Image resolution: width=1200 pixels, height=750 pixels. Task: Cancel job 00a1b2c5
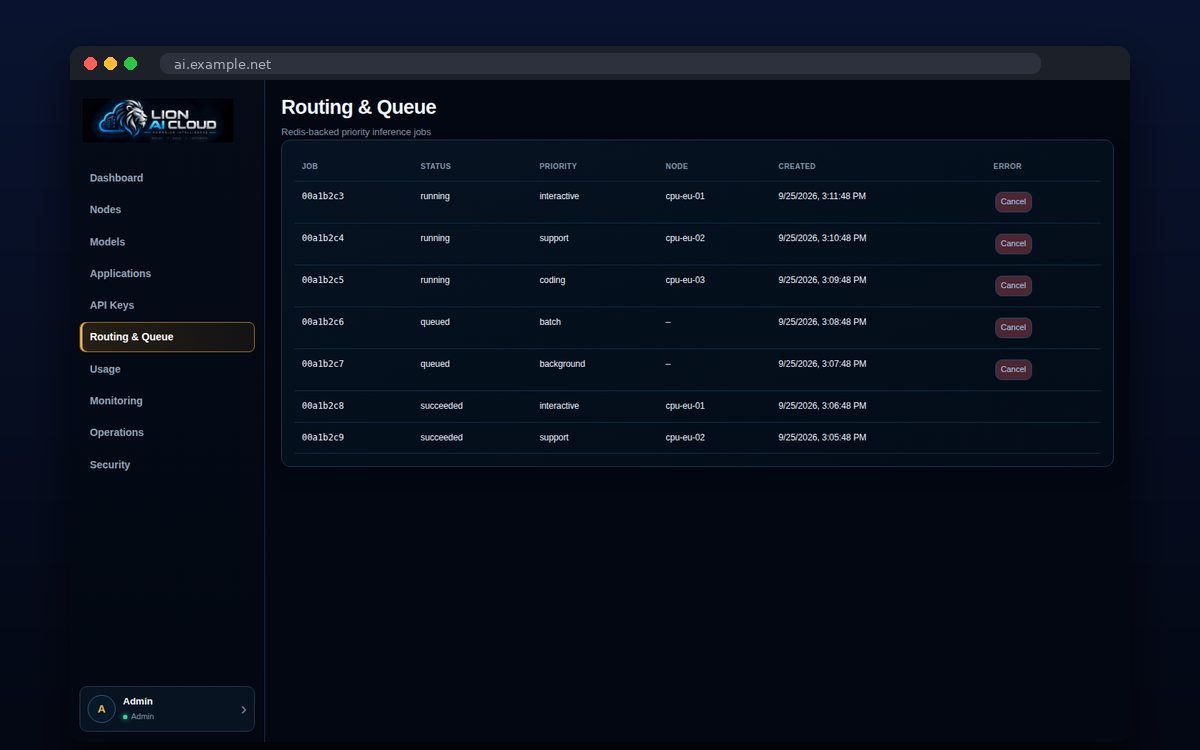(1013, 286)
